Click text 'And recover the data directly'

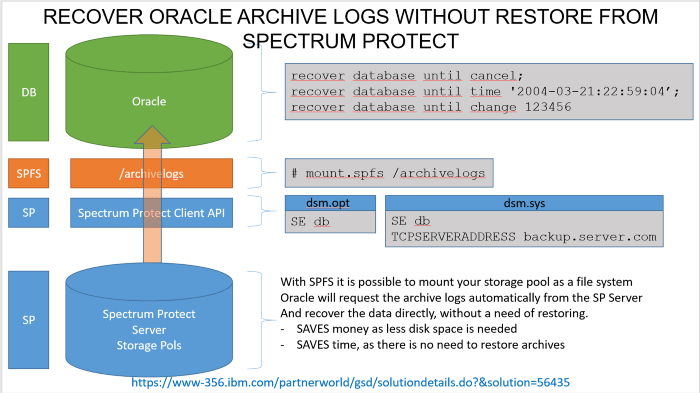point(434,314)
